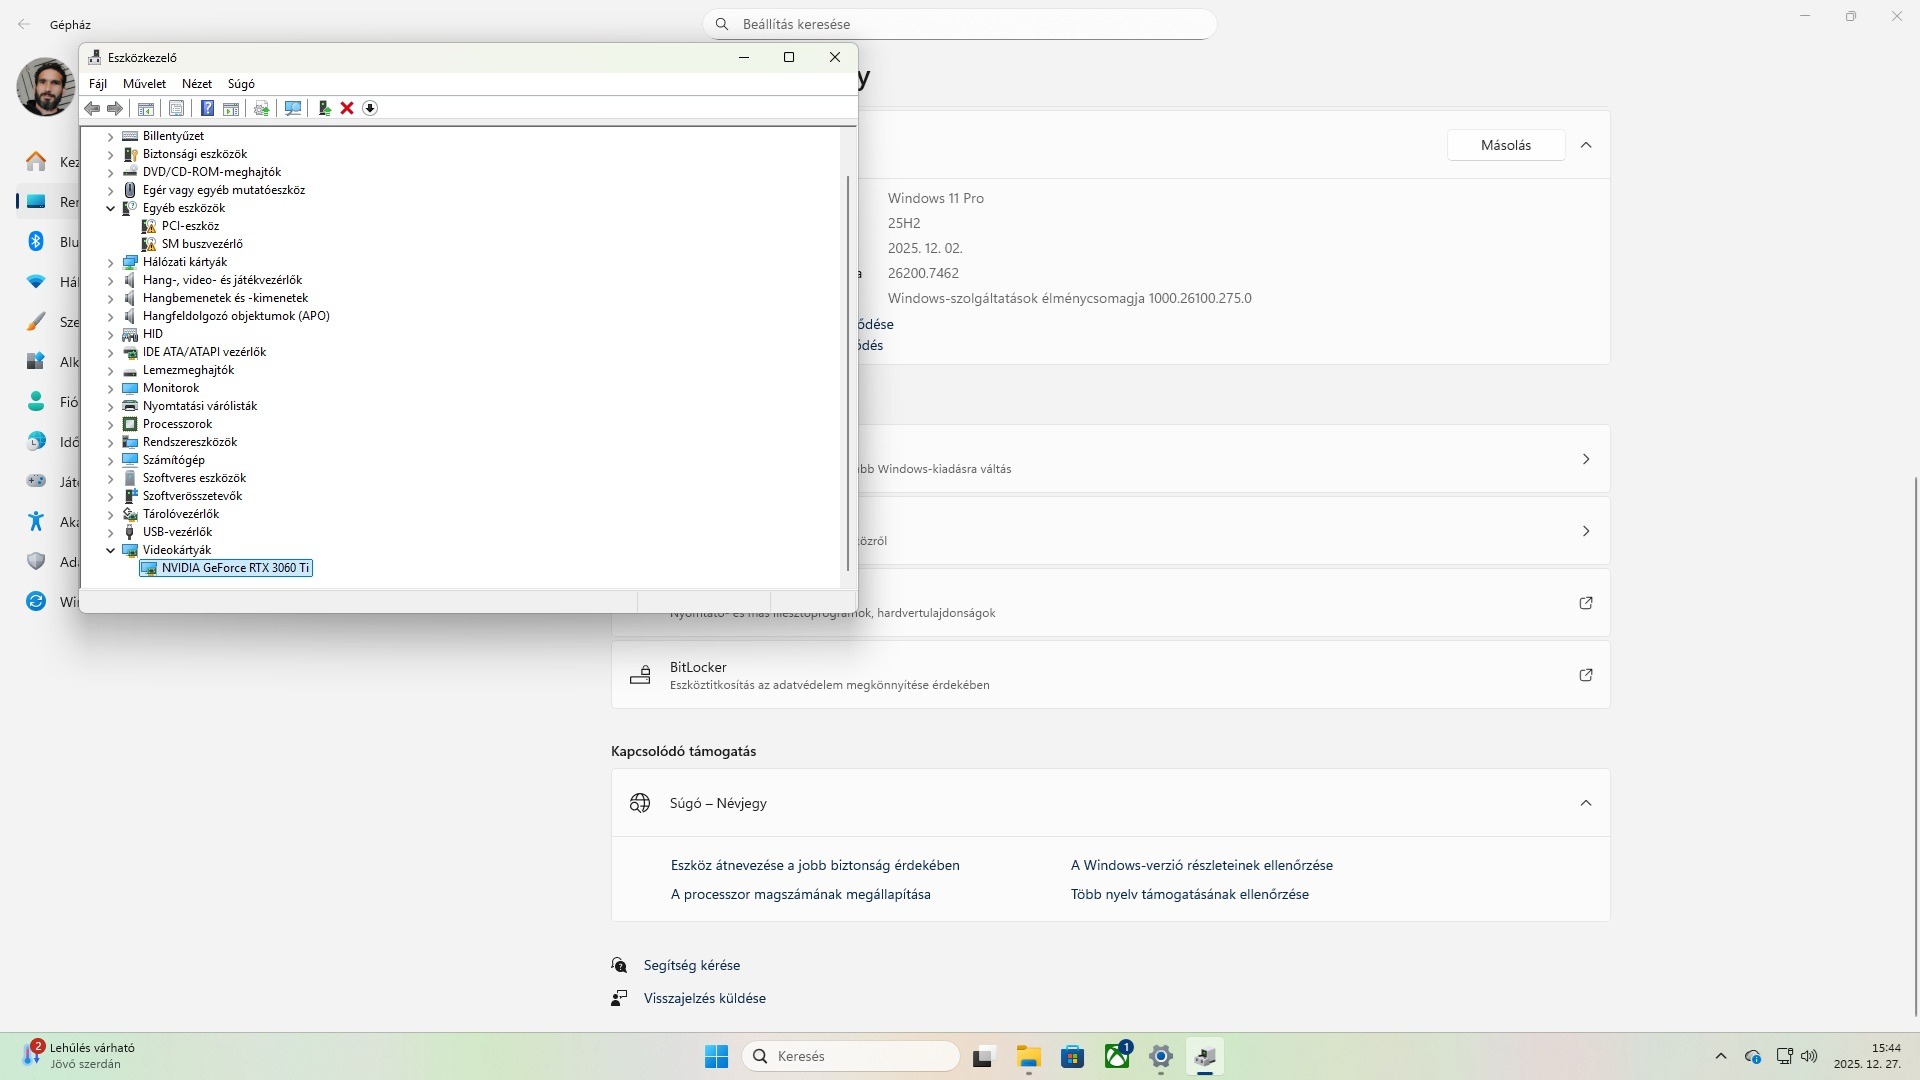Click the red X uninstall device icon
The height and width of the screenshot is (1080, 1920).
(347, 108)
